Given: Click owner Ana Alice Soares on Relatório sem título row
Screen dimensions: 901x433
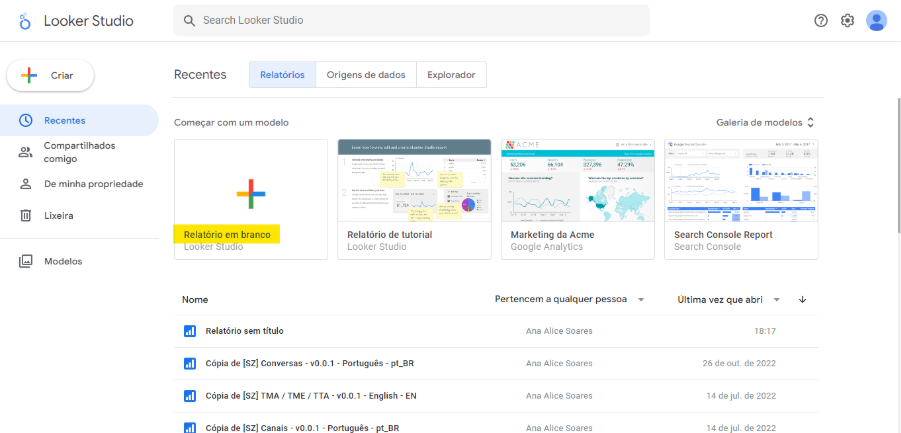Looking at the screenshot, I should tap(559, 331).
